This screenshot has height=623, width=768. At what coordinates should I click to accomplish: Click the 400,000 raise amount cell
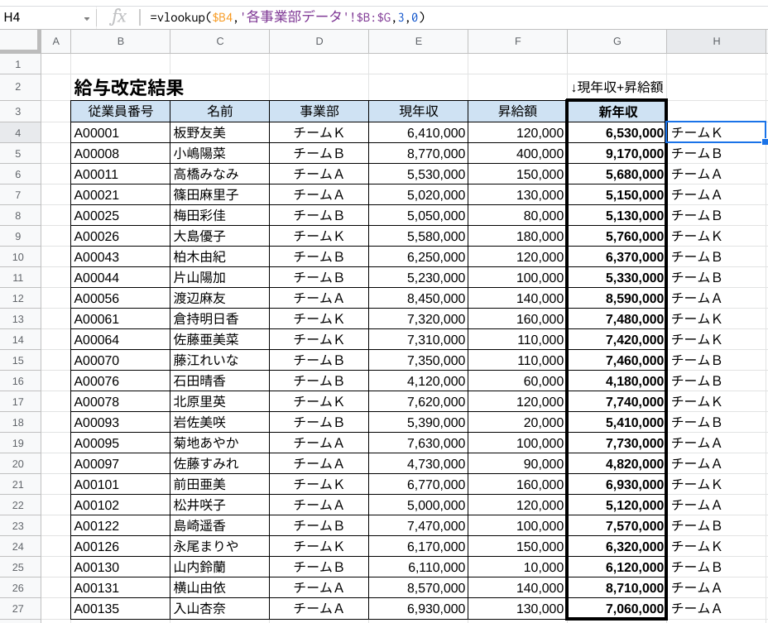pyautogui.click(x=517, y=153)
